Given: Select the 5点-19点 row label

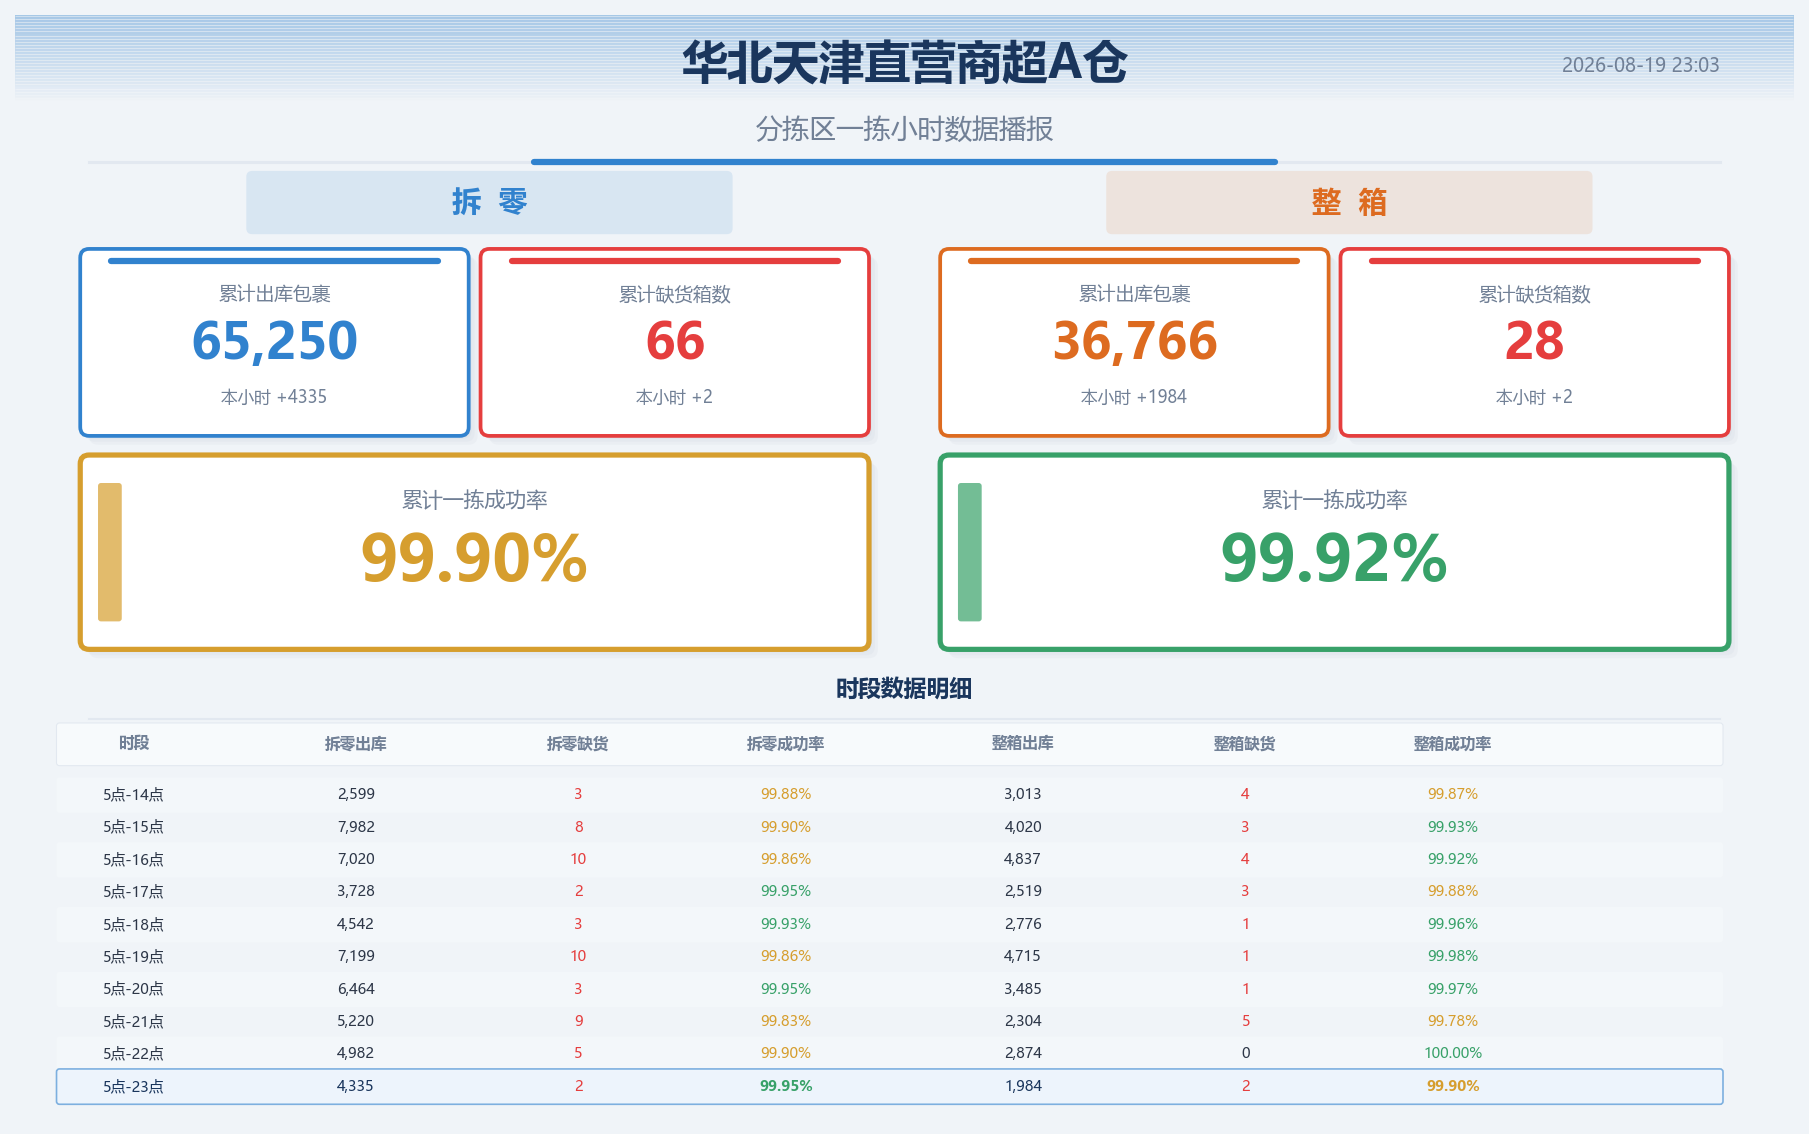Looking at the screenshot, I should (x=133, y=957).
